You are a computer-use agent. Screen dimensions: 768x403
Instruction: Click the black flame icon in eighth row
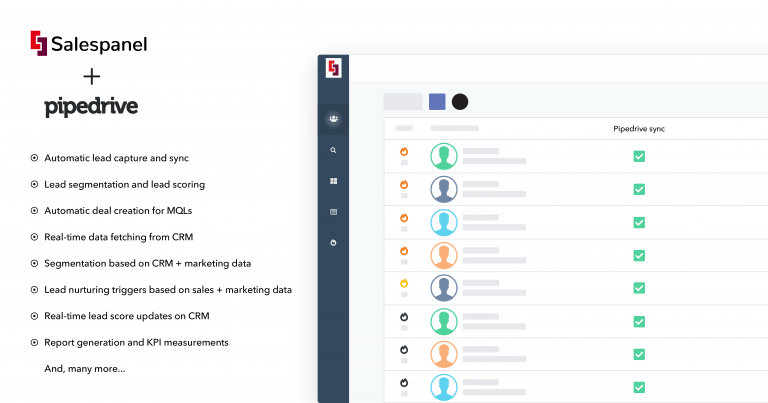404,382
